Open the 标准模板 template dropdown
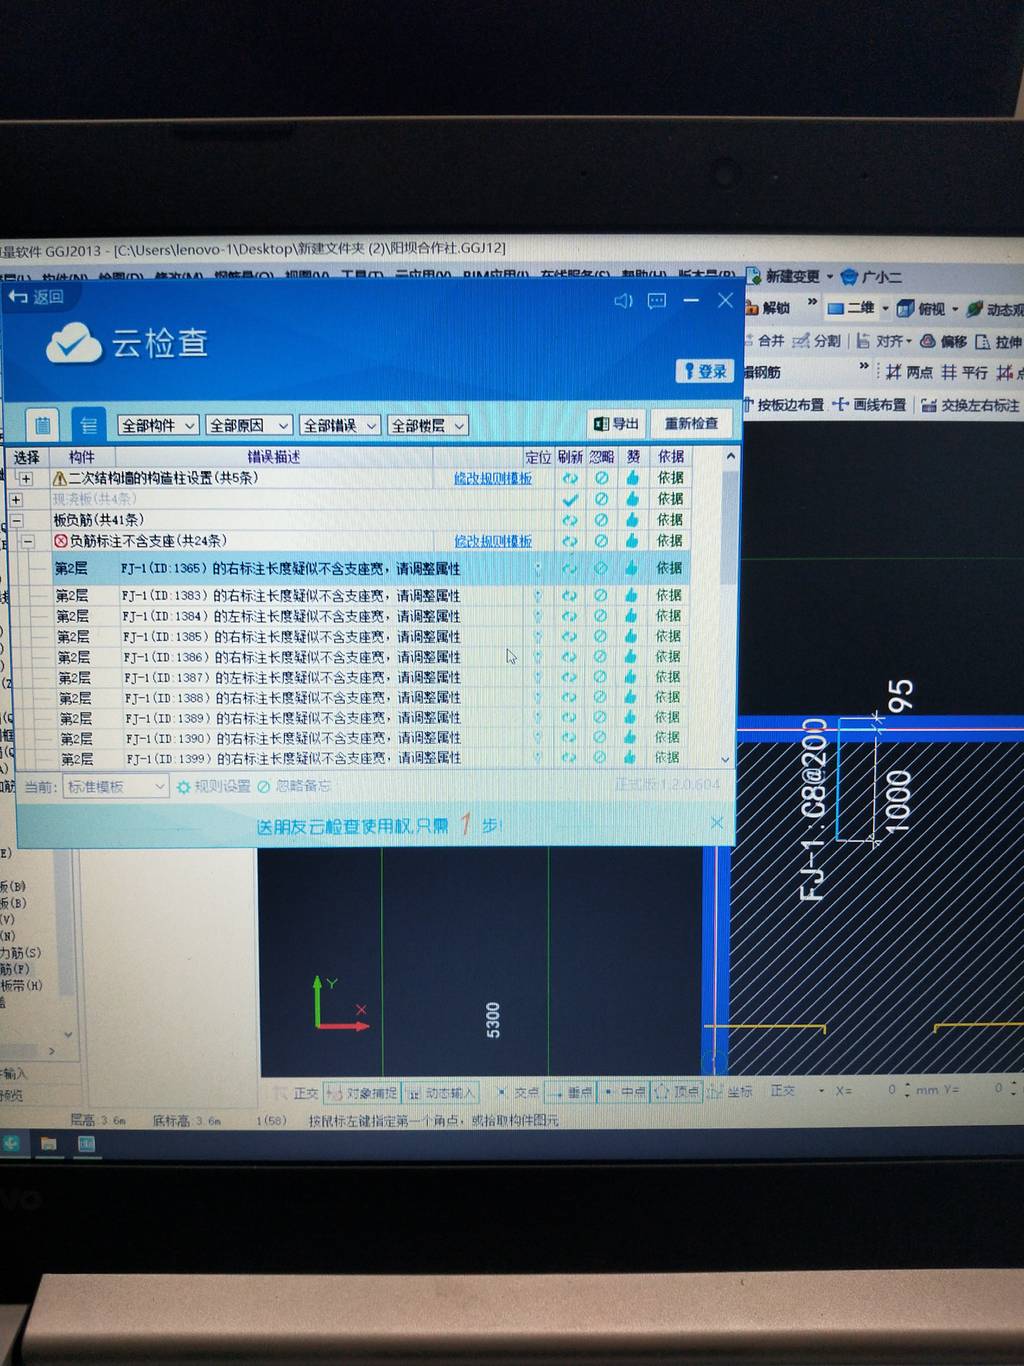This screenshot has height=1366, width=1024. (x=116, y=787)
